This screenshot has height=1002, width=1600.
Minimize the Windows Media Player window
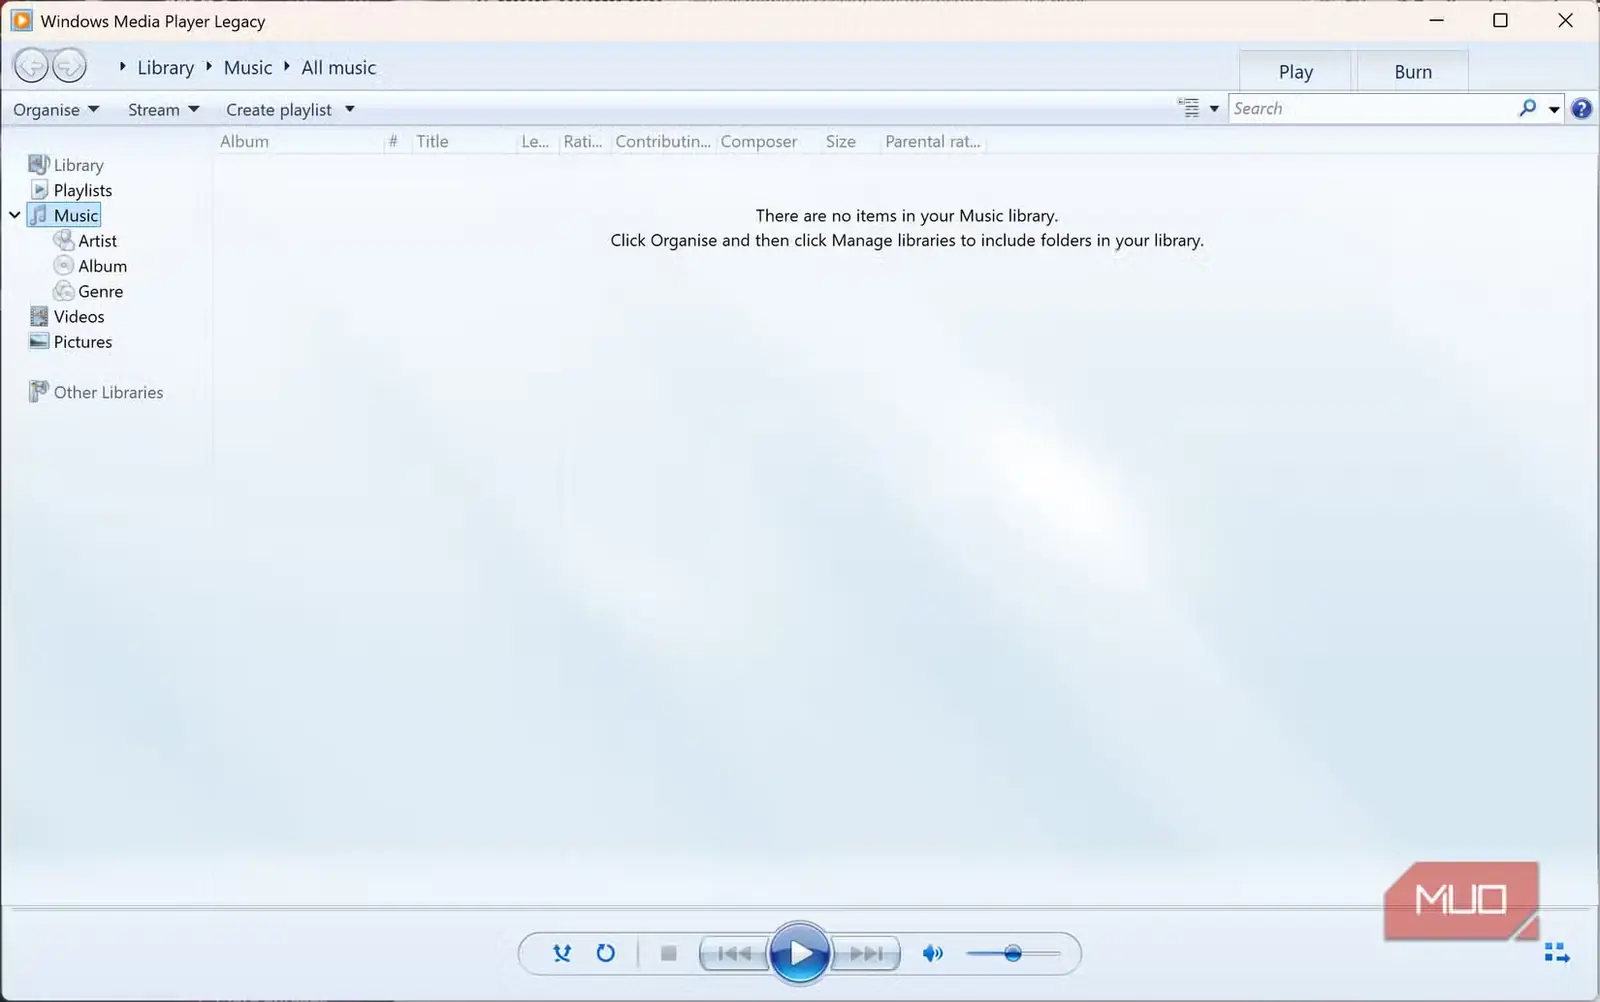[x=1437, y=20]
